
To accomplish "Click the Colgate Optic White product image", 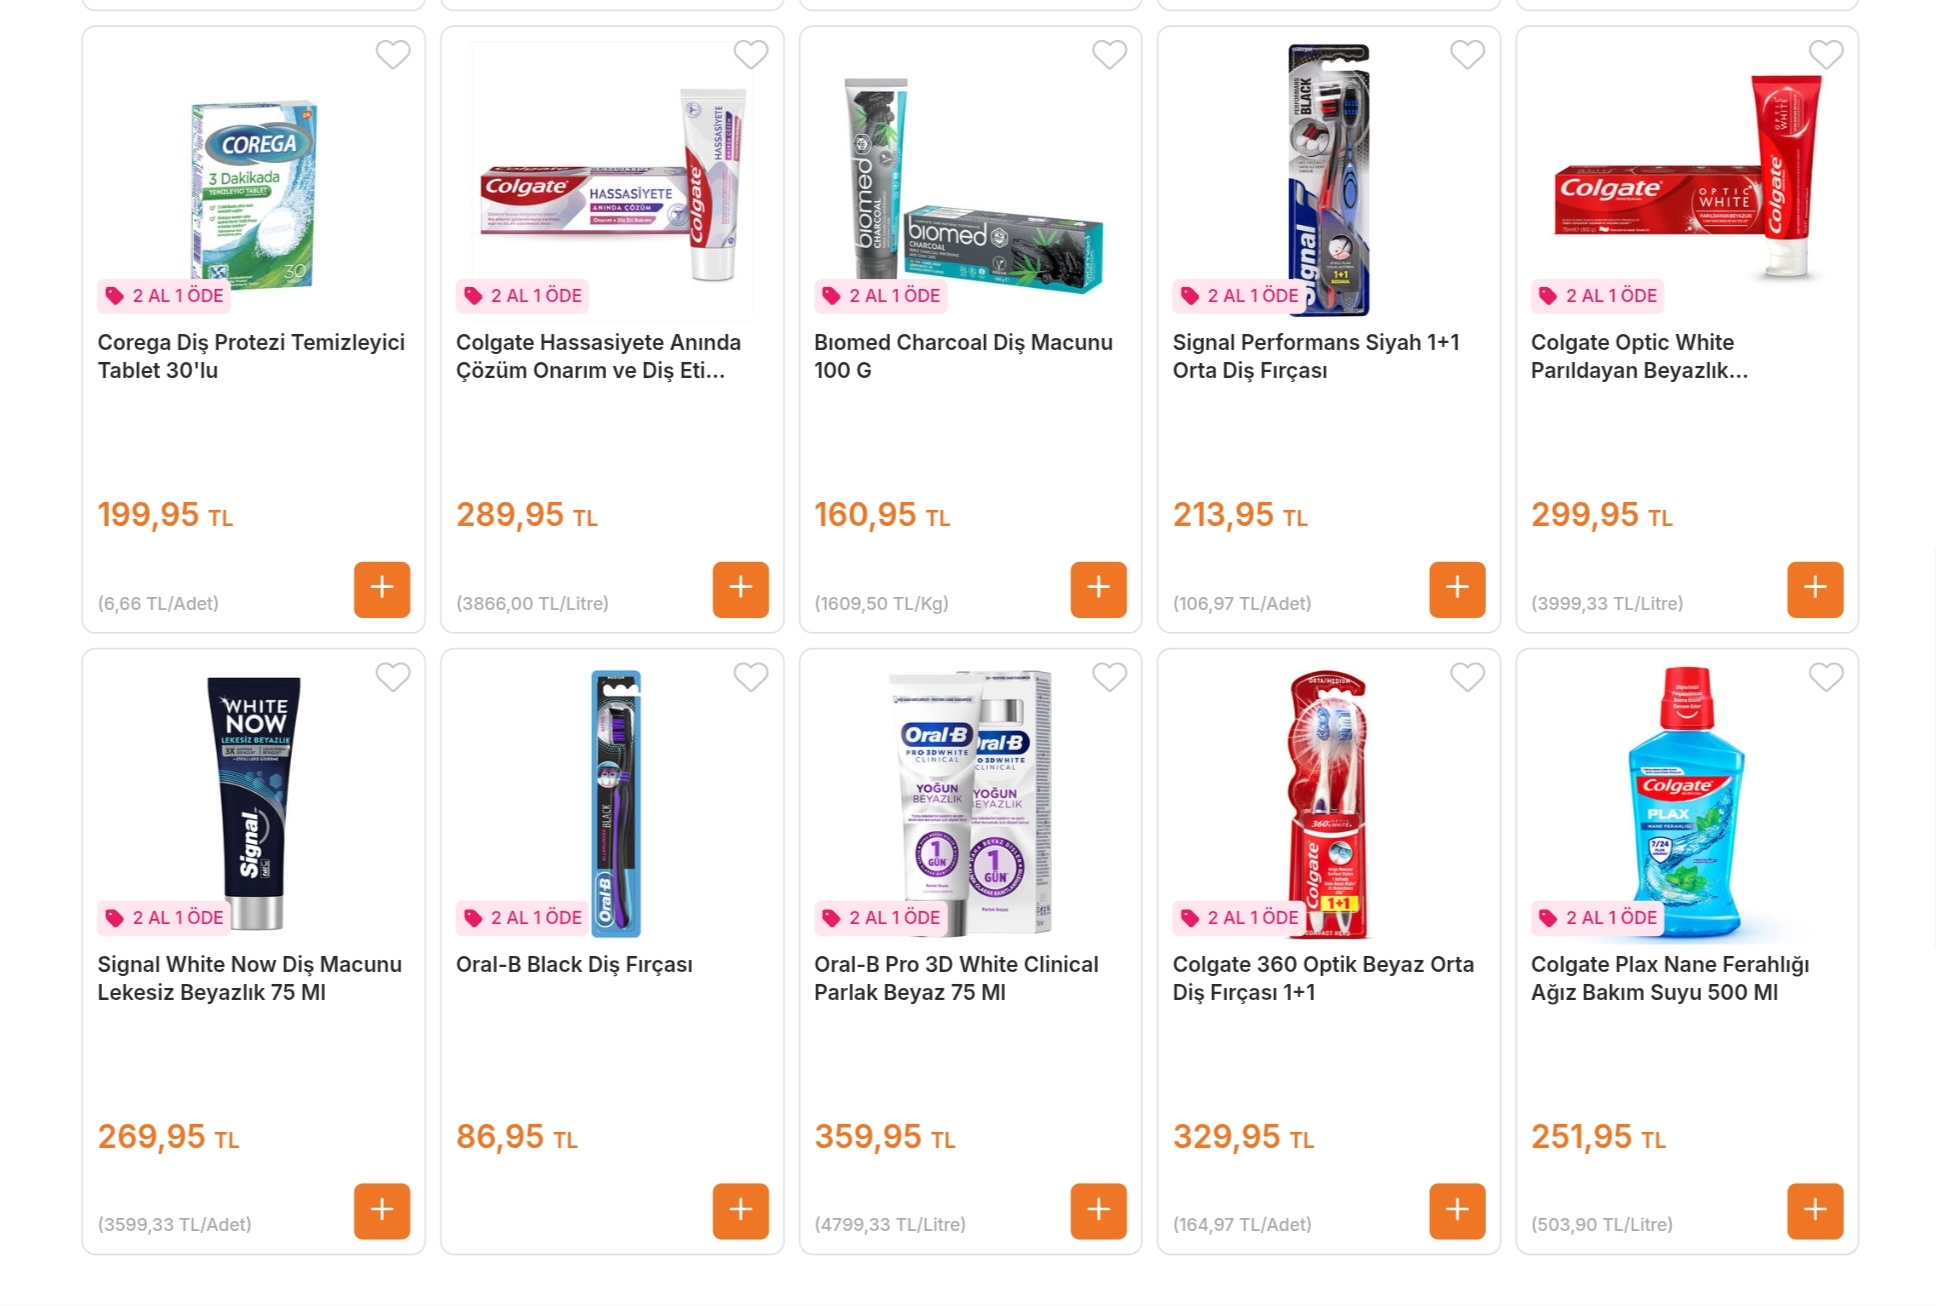I will (1688, 180).
